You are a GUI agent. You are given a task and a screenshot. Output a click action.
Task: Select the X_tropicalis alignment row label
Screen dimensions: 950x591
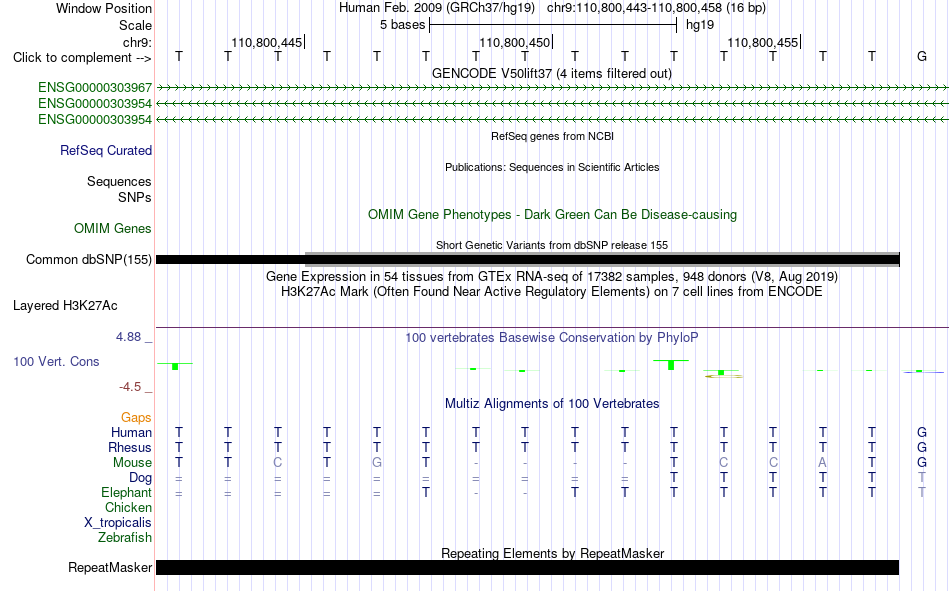(x=118, y=523)
